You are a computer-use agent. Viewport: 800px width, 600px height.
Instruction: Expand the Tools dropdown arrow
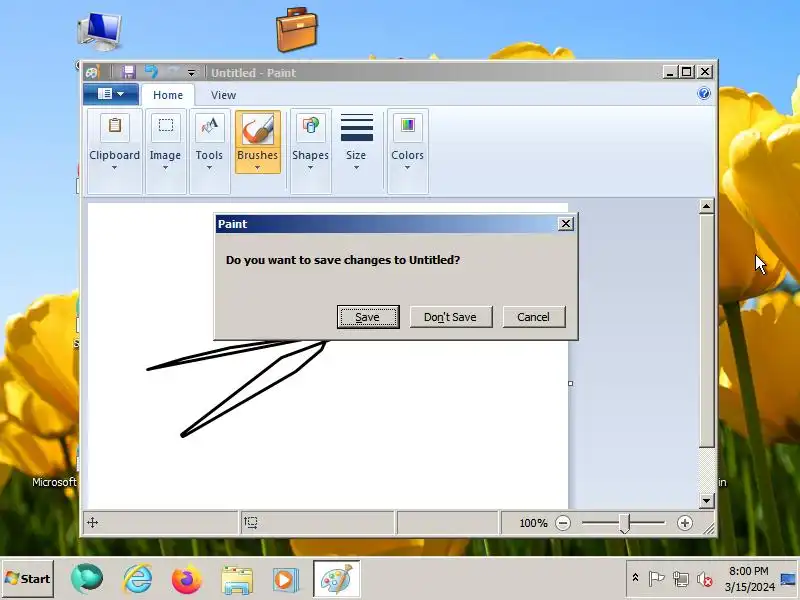(x=209, y=167)
